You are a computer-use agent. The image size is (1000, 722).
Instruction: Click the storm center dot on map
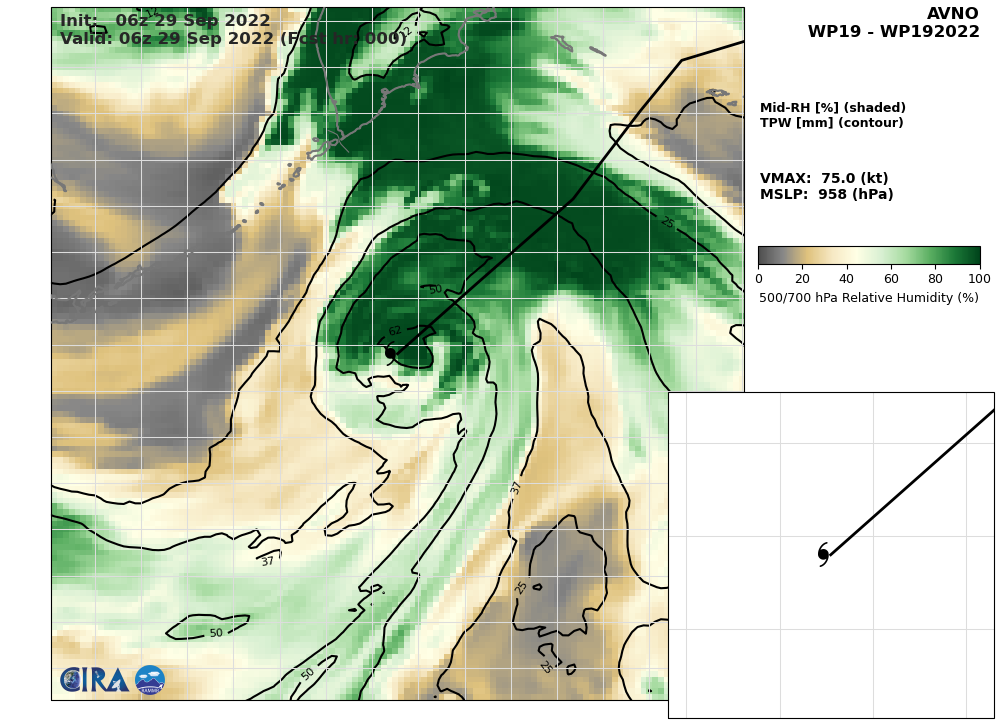tap(390, 353)
